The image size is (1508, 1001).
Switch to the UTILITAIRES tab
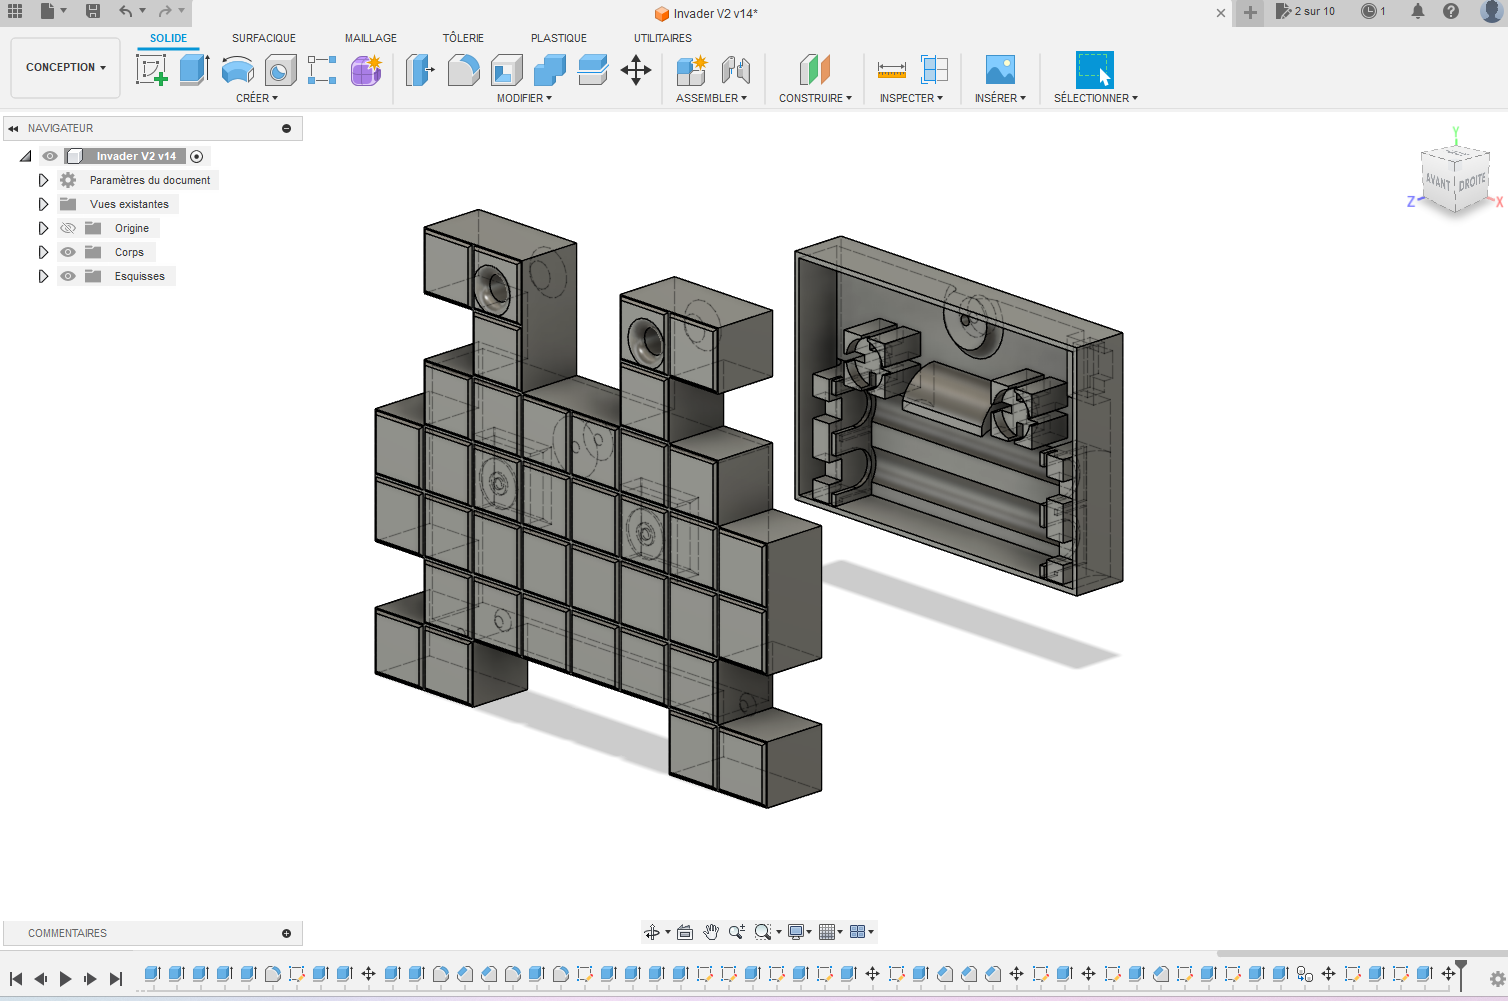coord(663,38)
